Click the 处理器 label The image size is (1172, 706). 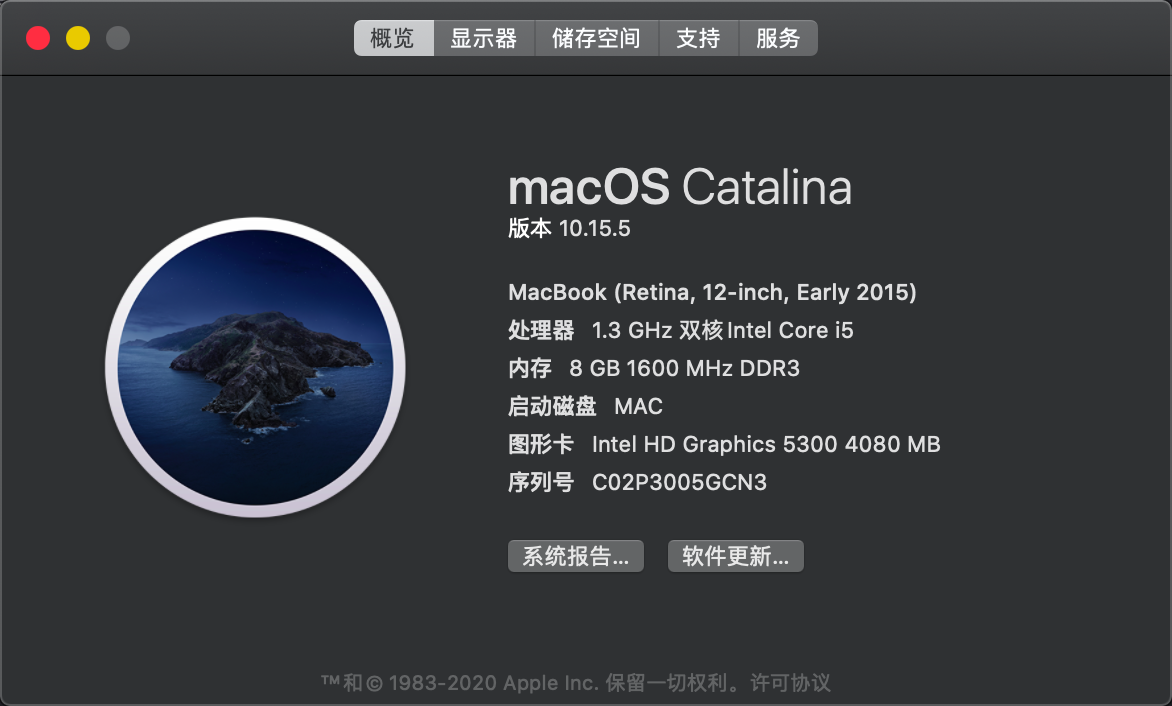click(x=541, y=330)
